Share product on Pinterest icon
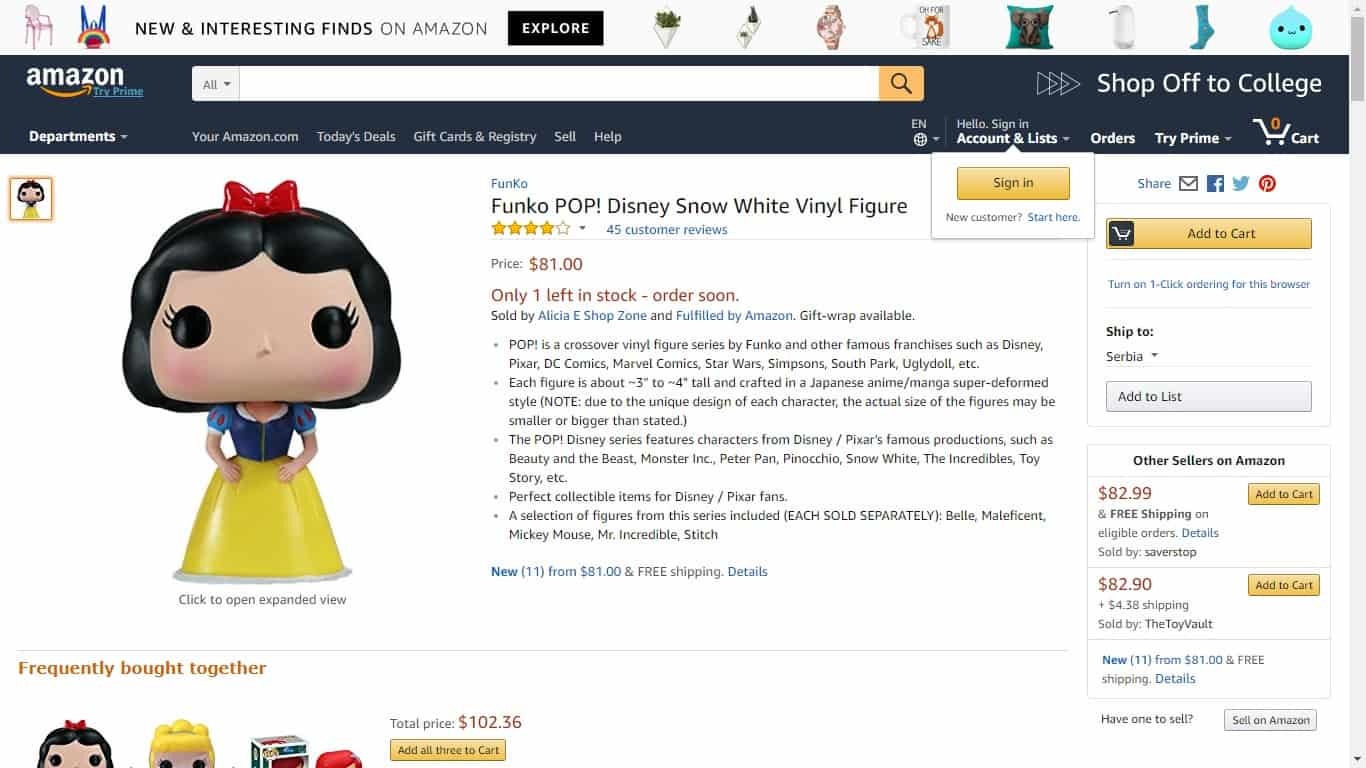The image size is (1366, 768). 1267,184
